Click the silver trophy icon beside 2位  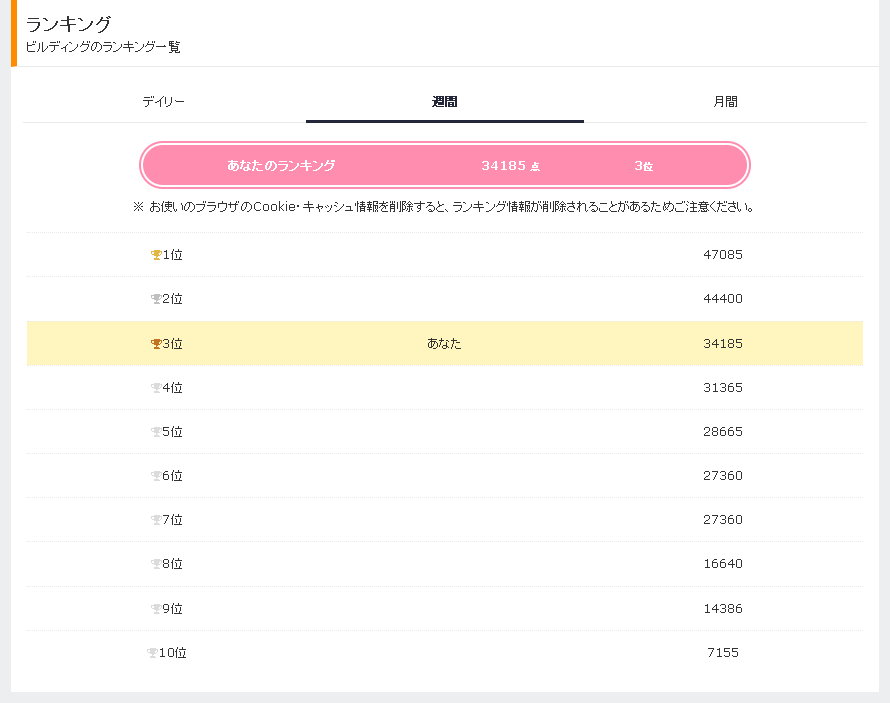coord(155,299)
